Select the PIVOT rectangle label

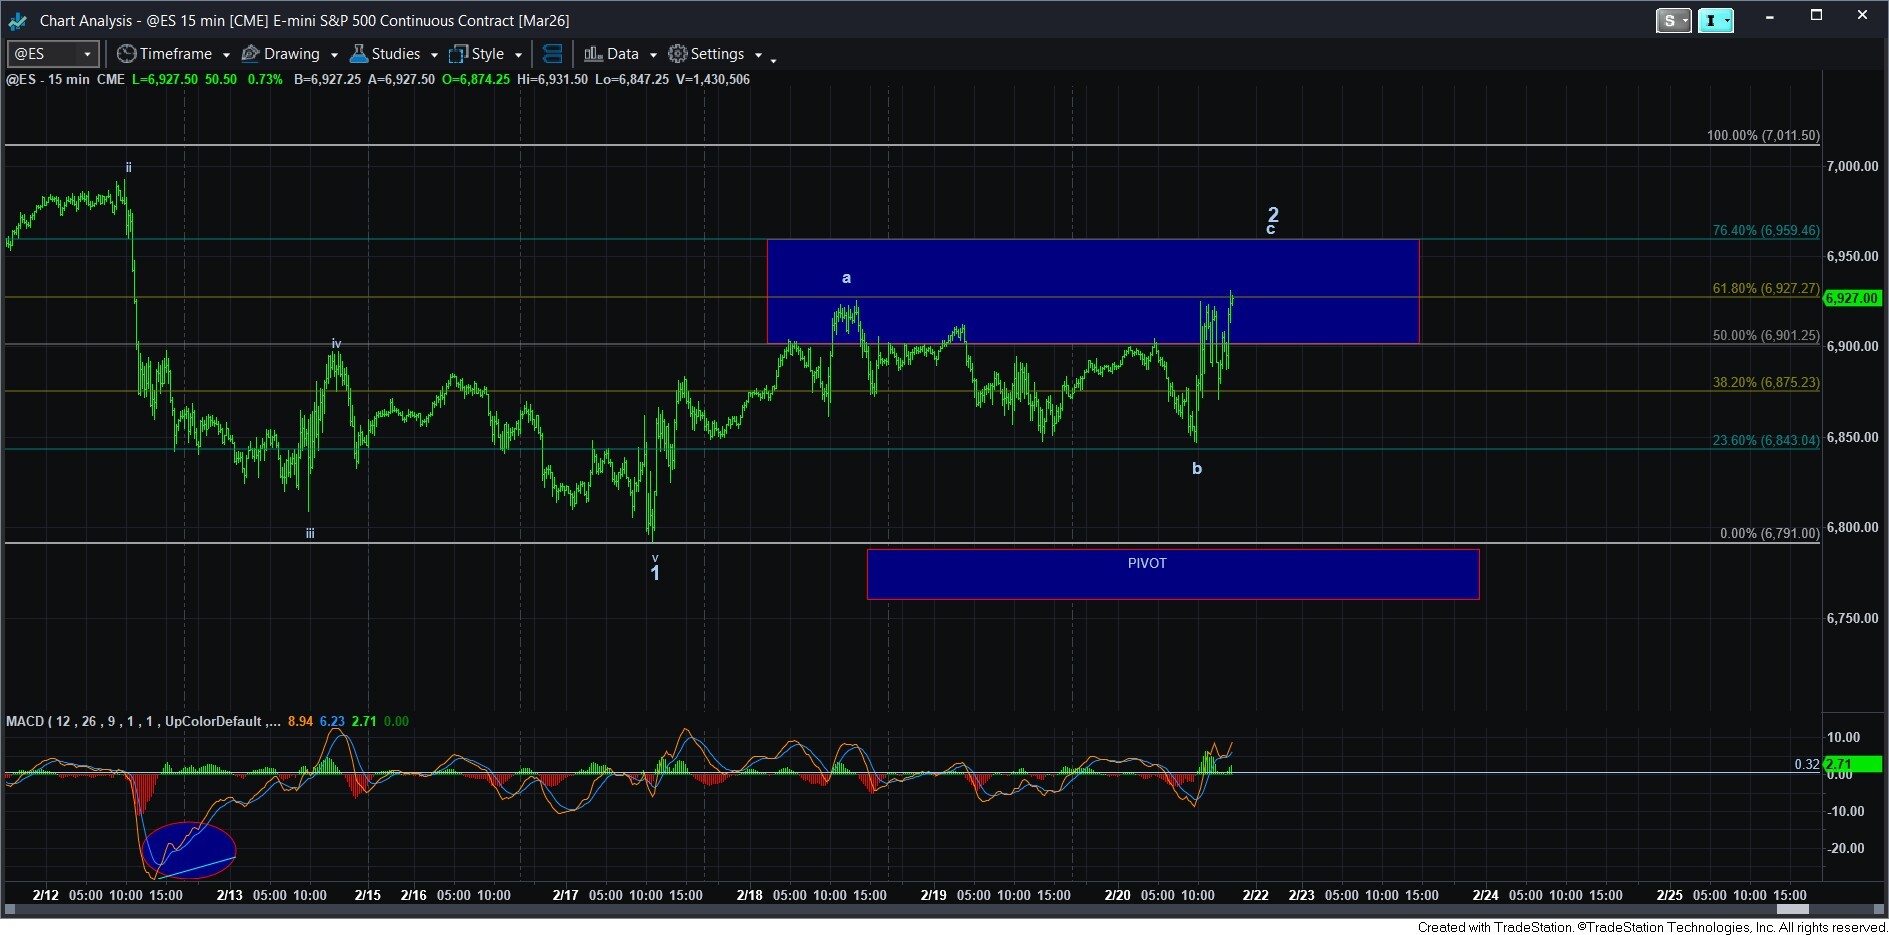(x=1147, y=563)
